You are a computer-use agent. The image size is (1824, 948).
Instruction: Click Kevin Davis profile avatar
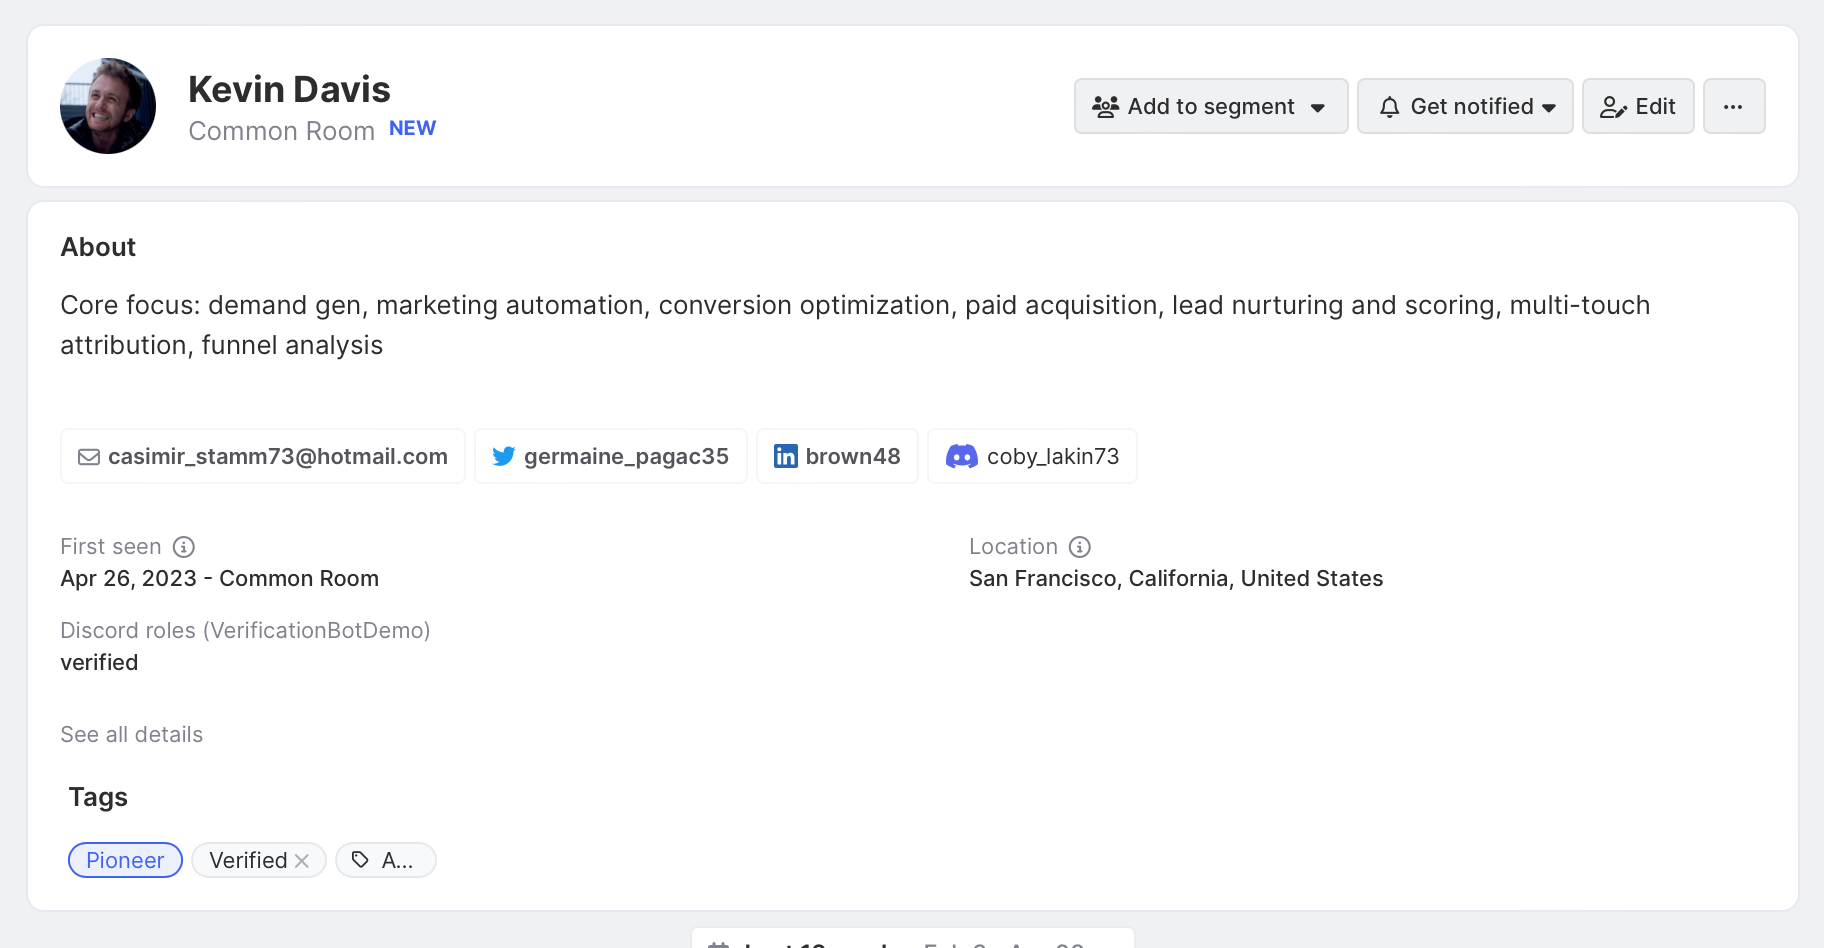(x=108, y=106)
